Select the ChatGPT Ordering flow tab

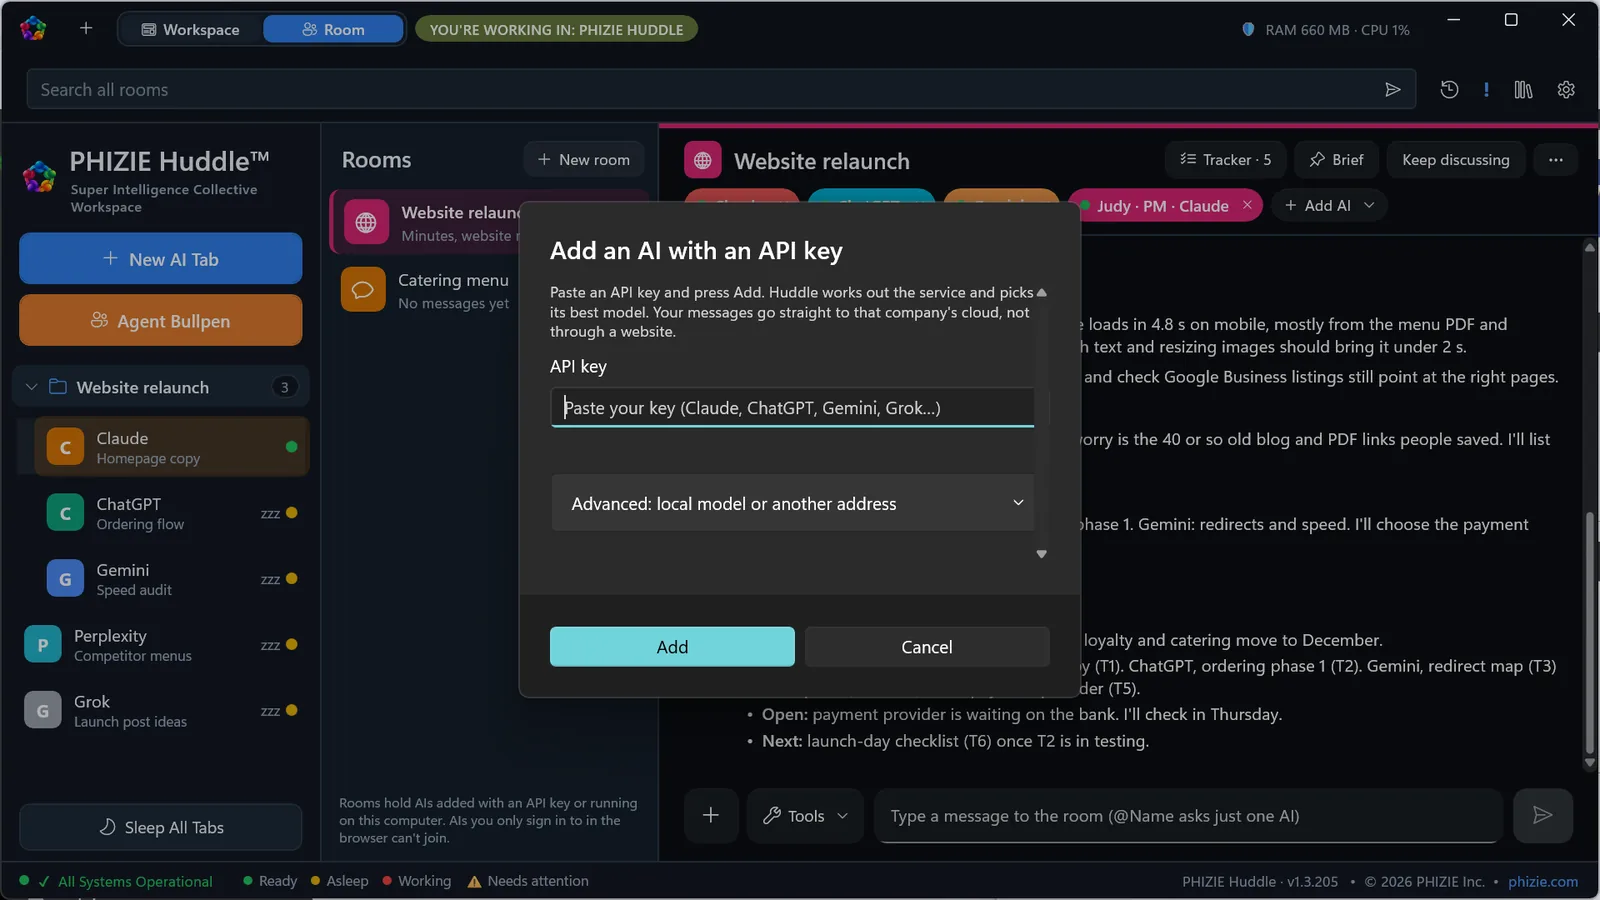(x=171, y=513)
